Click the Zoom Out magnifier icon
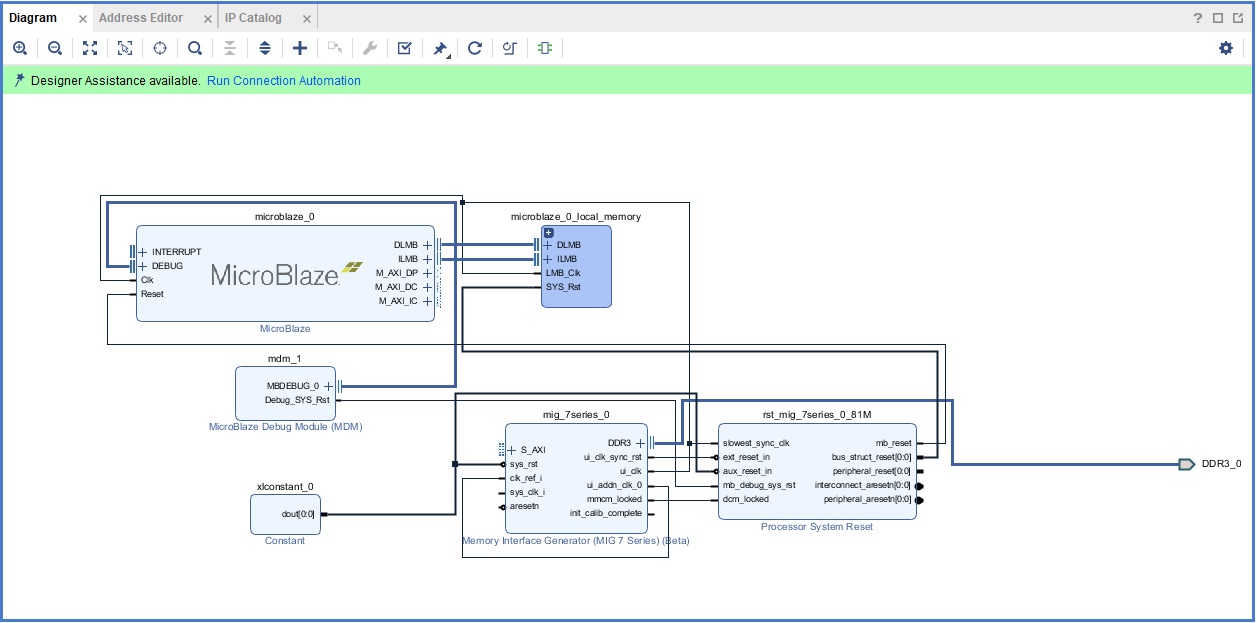This screenshot has height=623, width=1257. click(55, 48)
